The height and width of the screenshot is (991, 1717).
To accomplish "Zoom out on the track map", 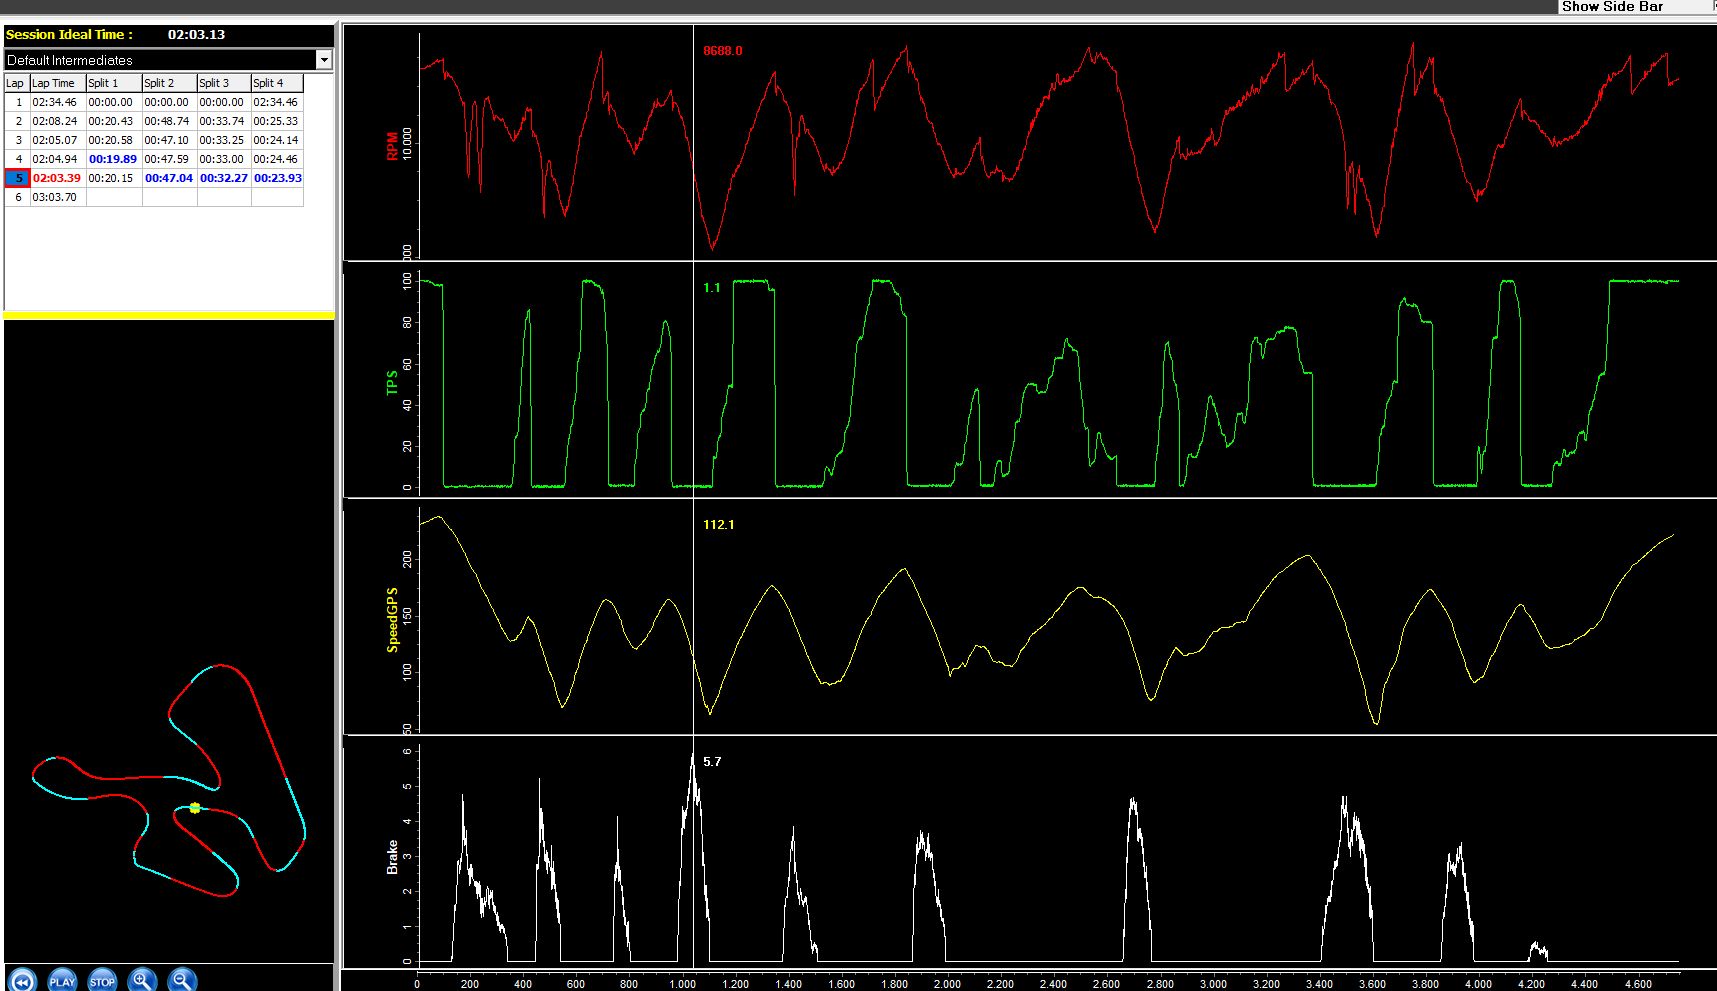I will point(182,980).
